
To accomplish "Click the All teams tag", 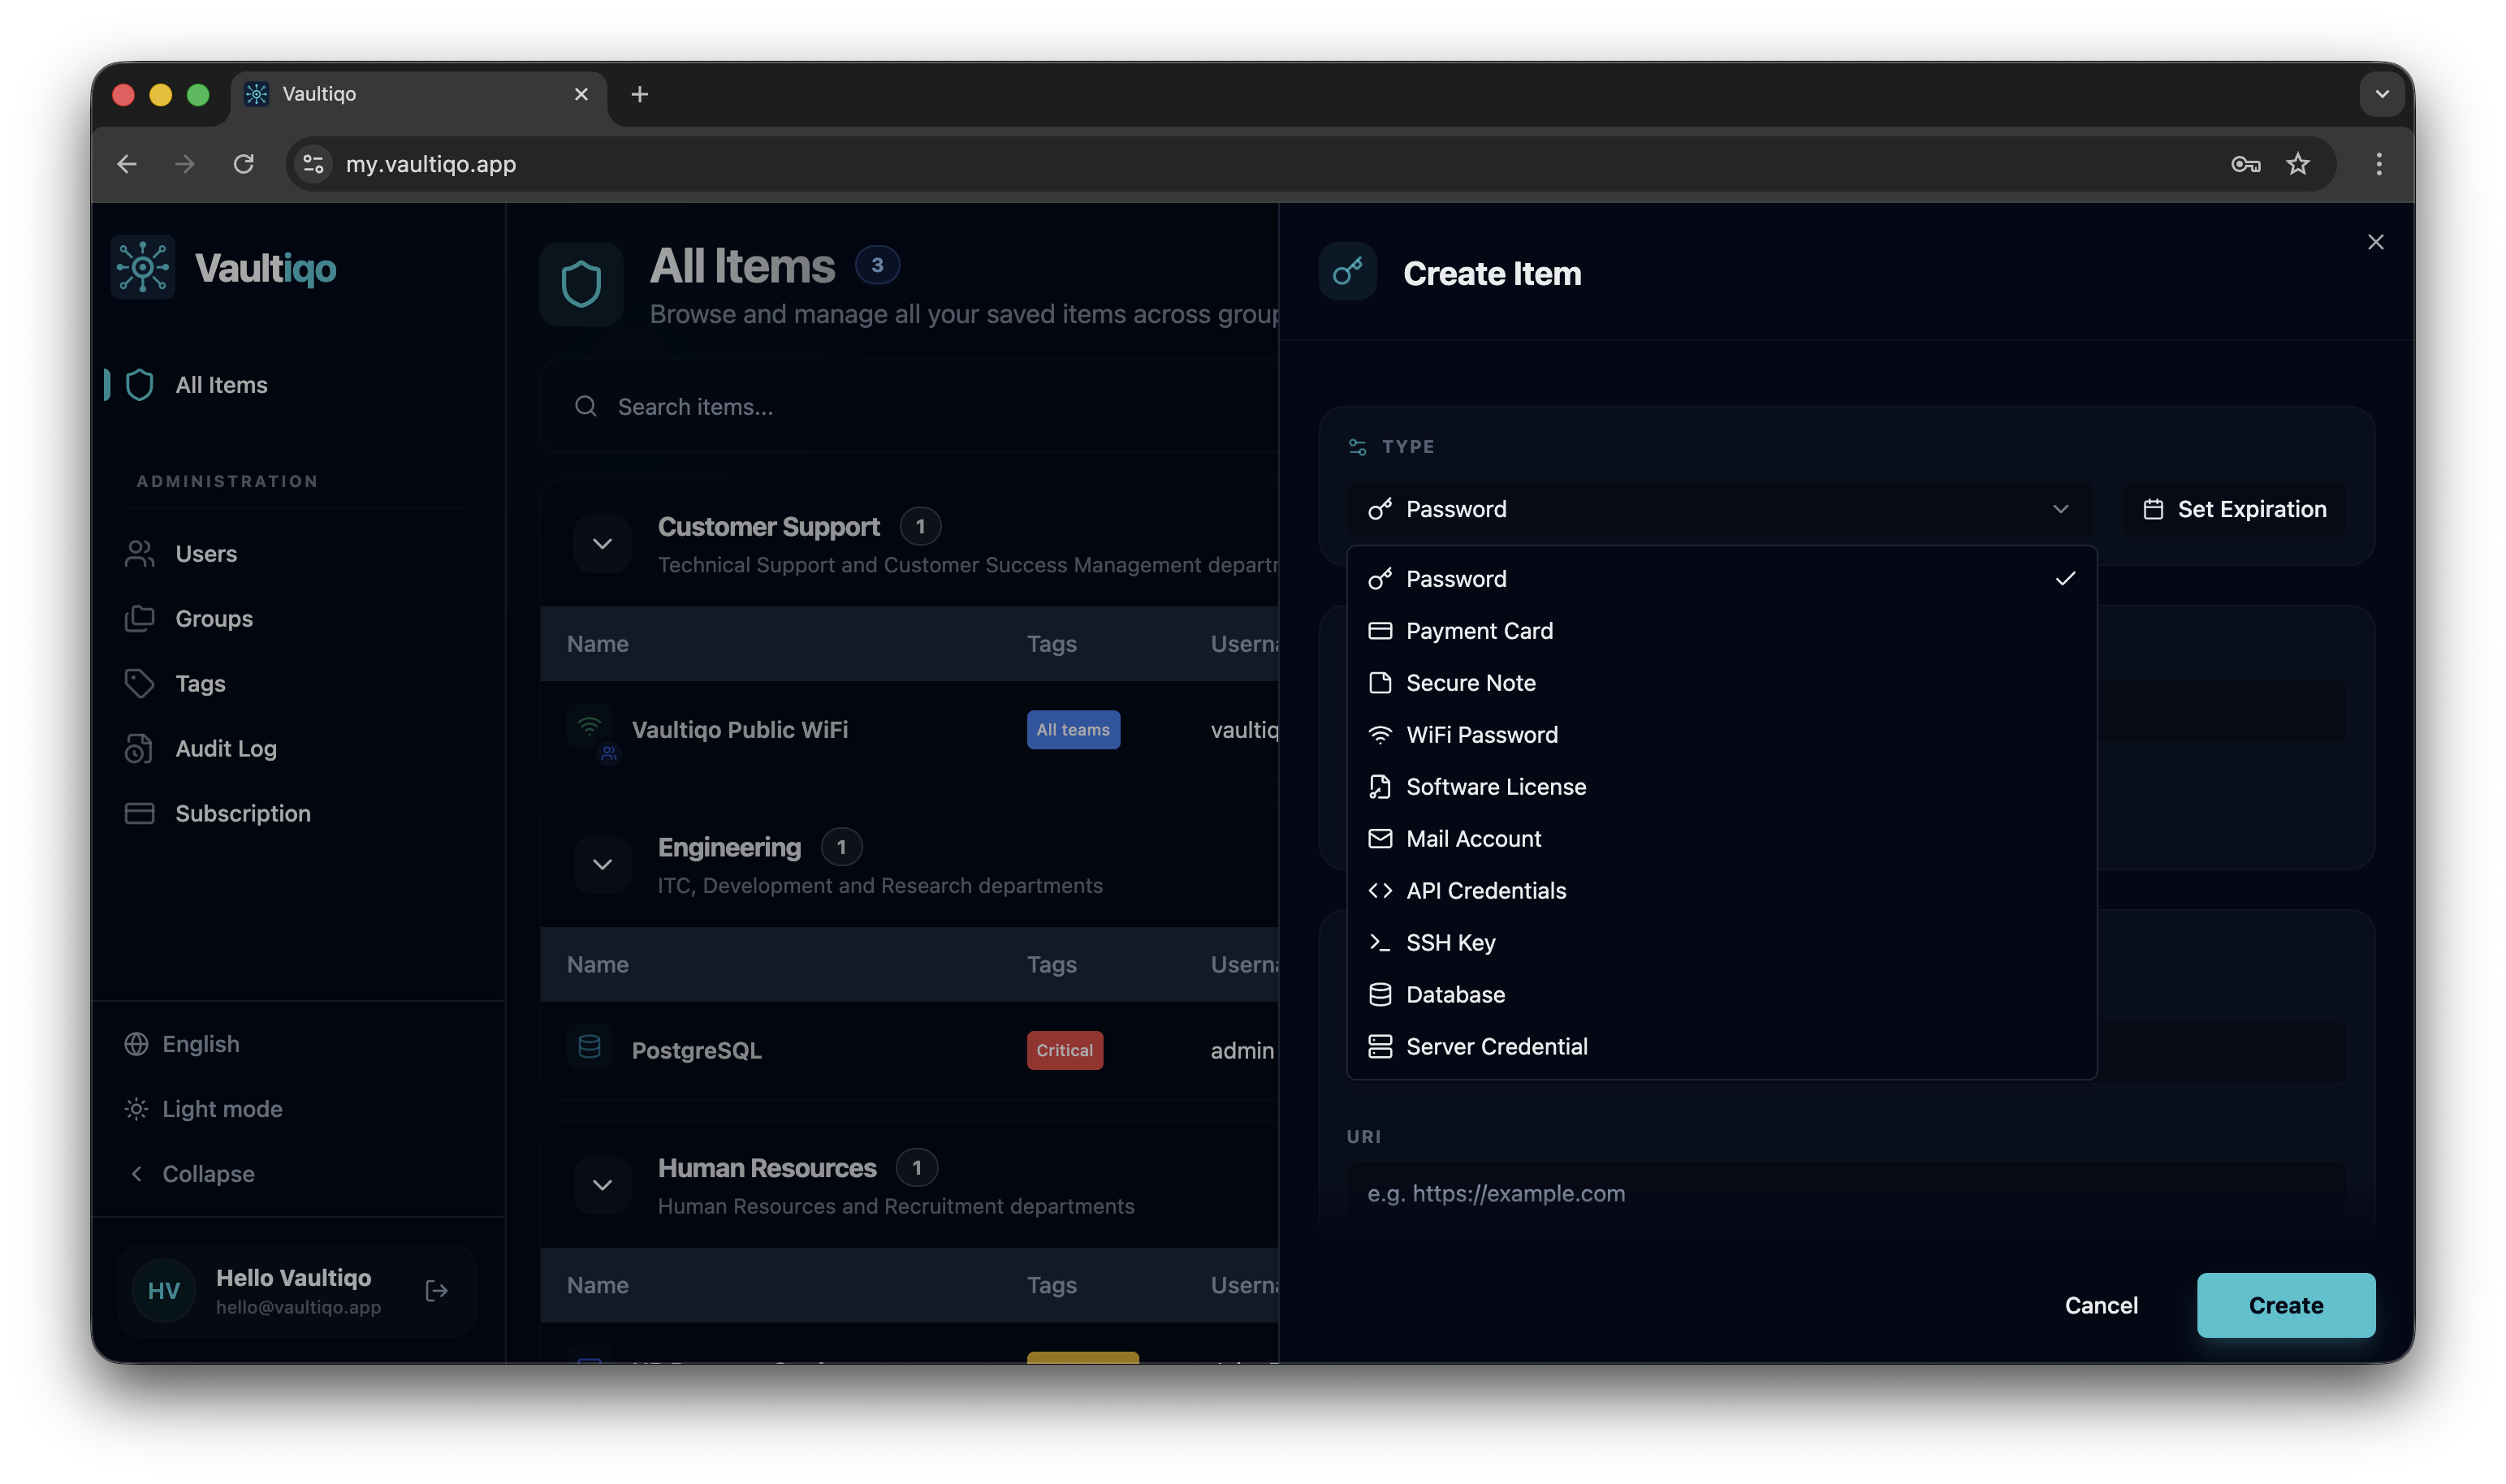I will point(1073,730).
